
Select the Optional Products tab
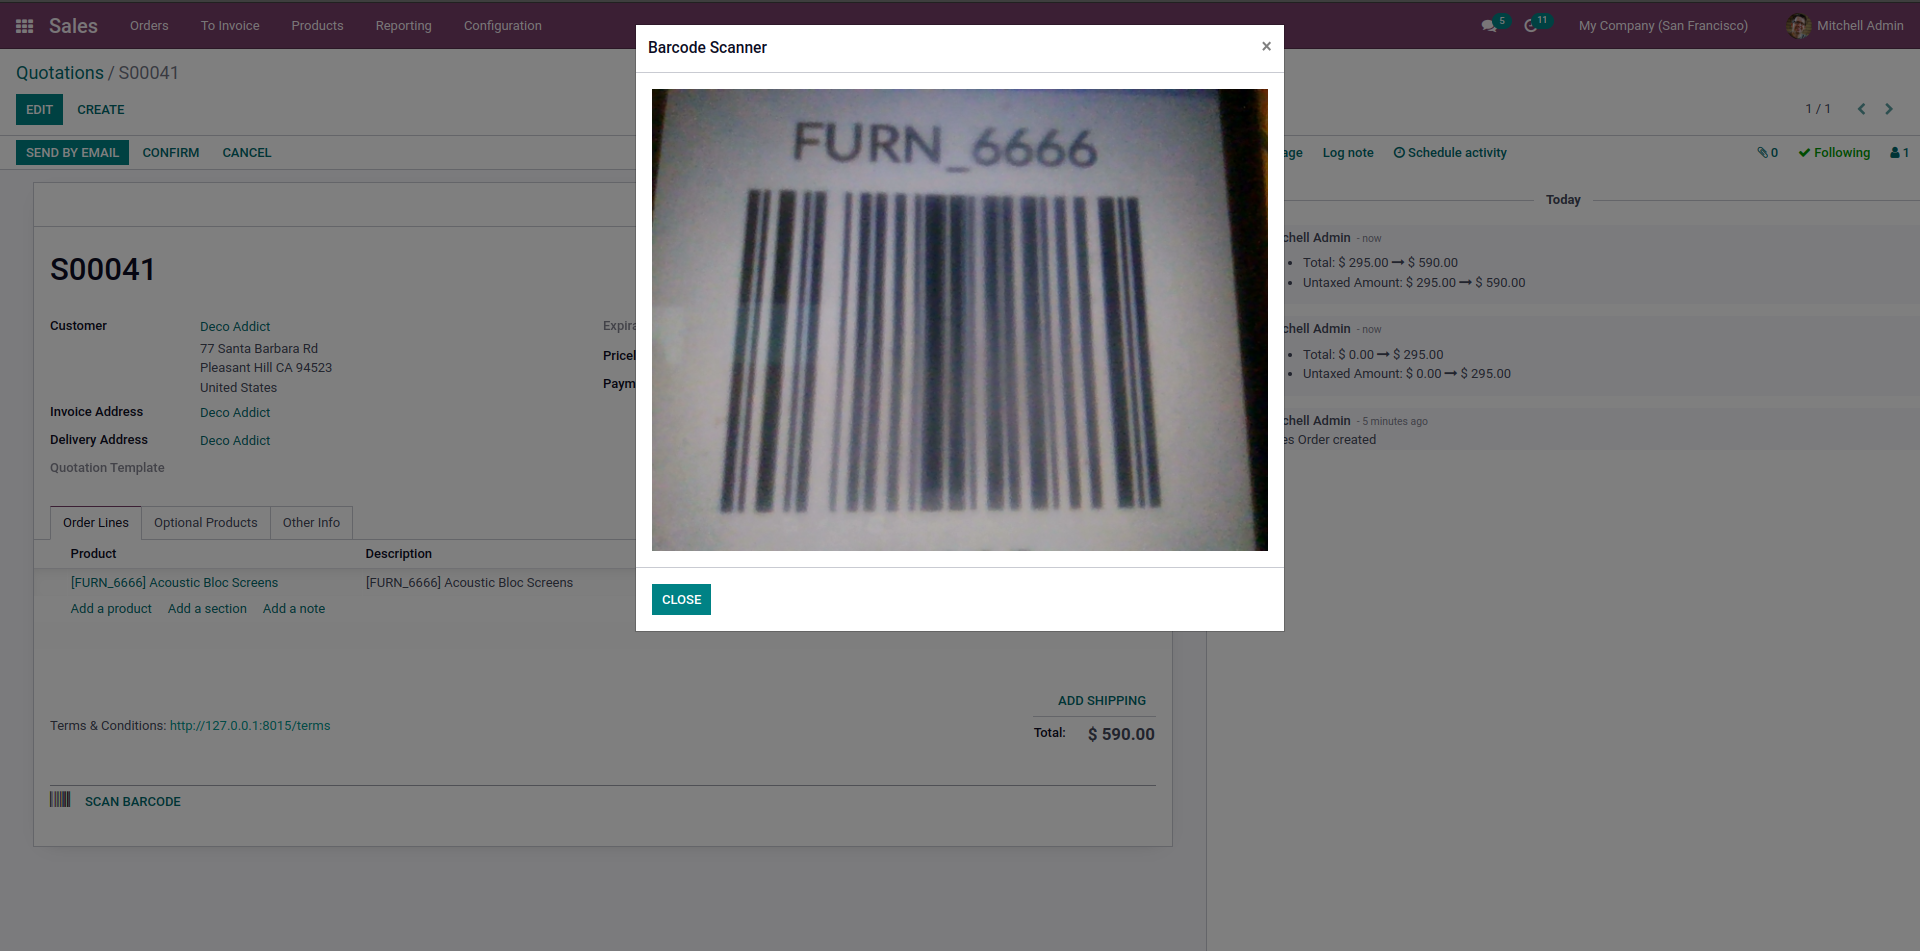tap(206, 523)
